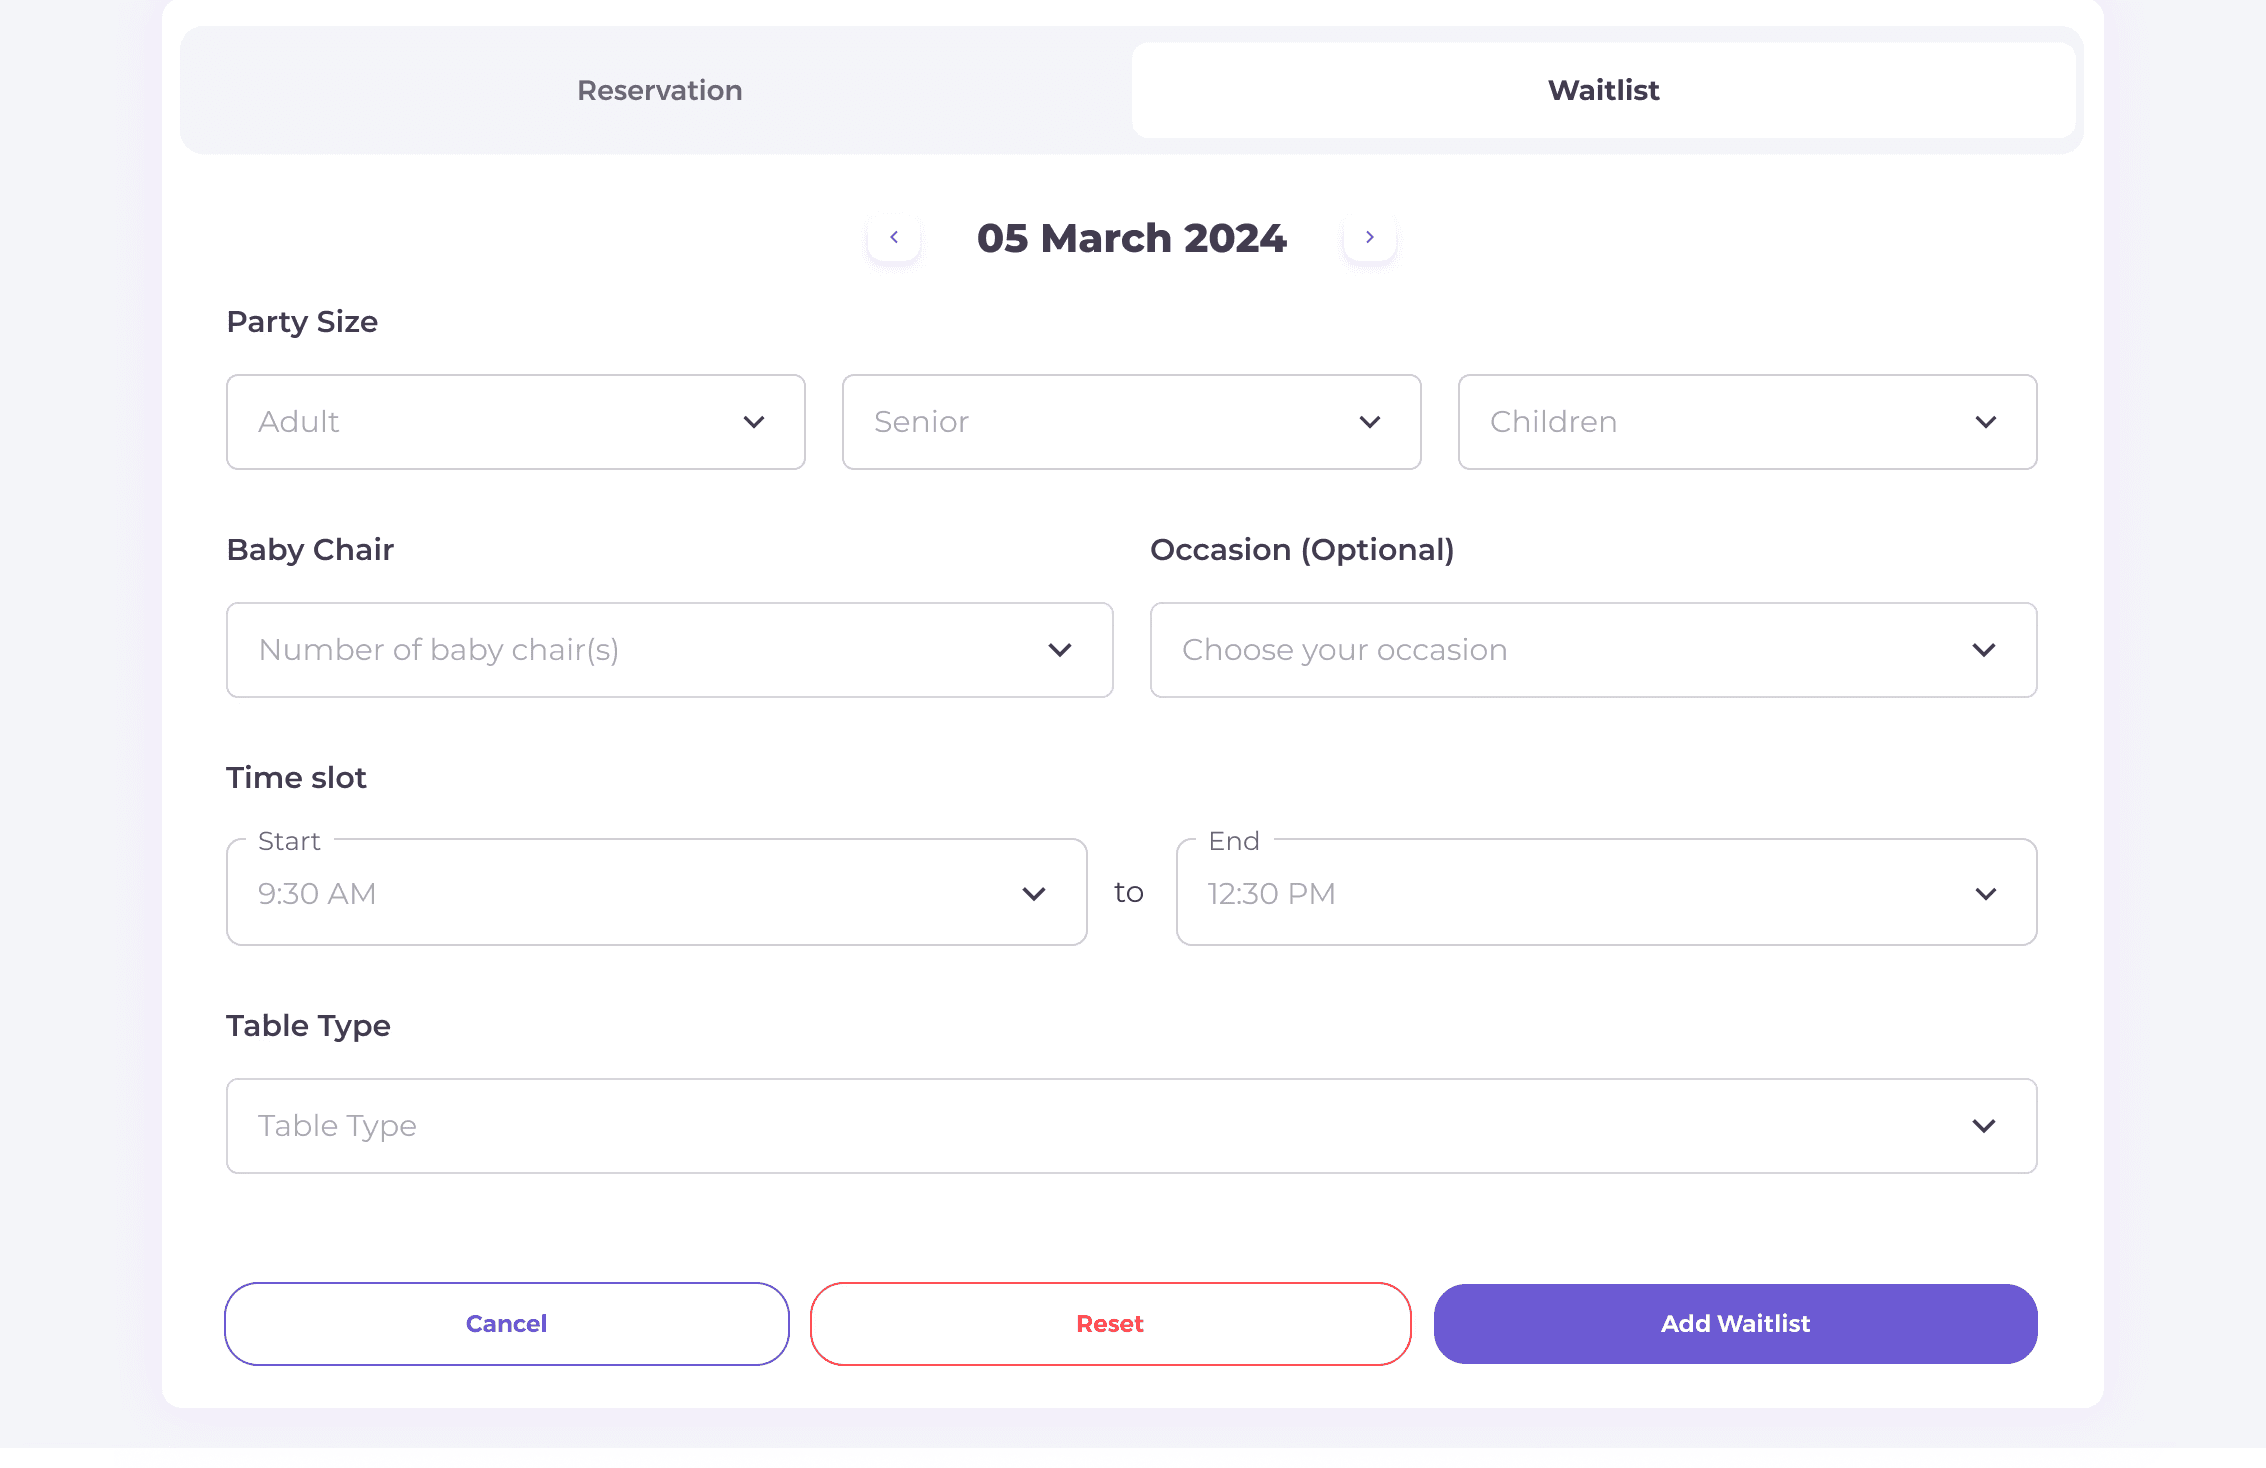2266x1468 pixels.
Task: Select the Waitlist tab
Action: tap(1603, 90)
